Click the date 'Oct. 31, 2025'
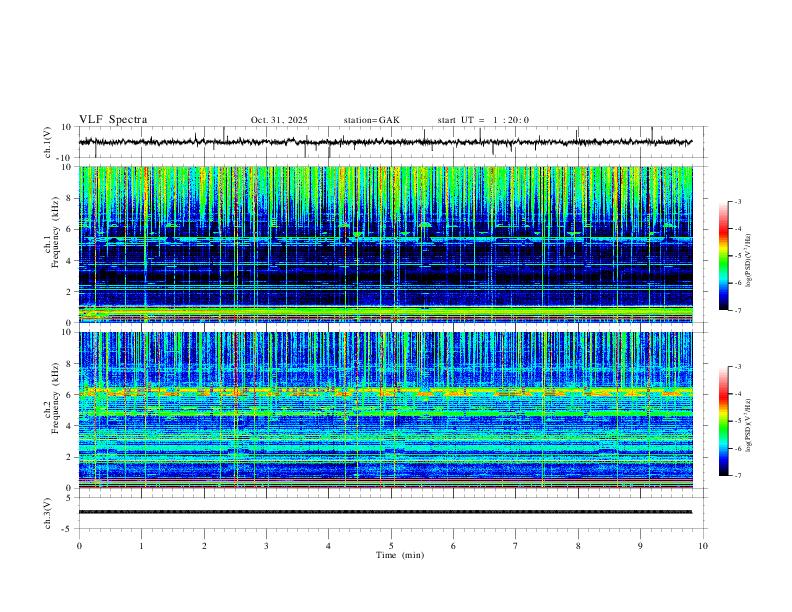Screen dimensions: 792x612 (x=279, y=120)
